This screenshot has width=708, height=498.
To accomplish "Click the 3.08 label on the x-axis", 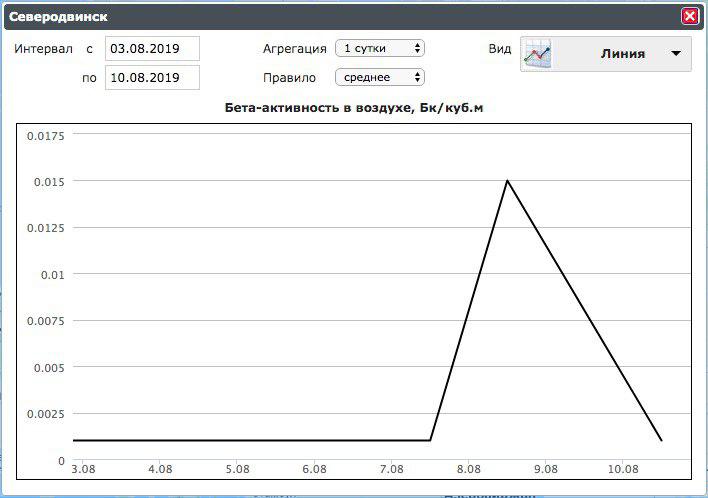I will point(83,469).
